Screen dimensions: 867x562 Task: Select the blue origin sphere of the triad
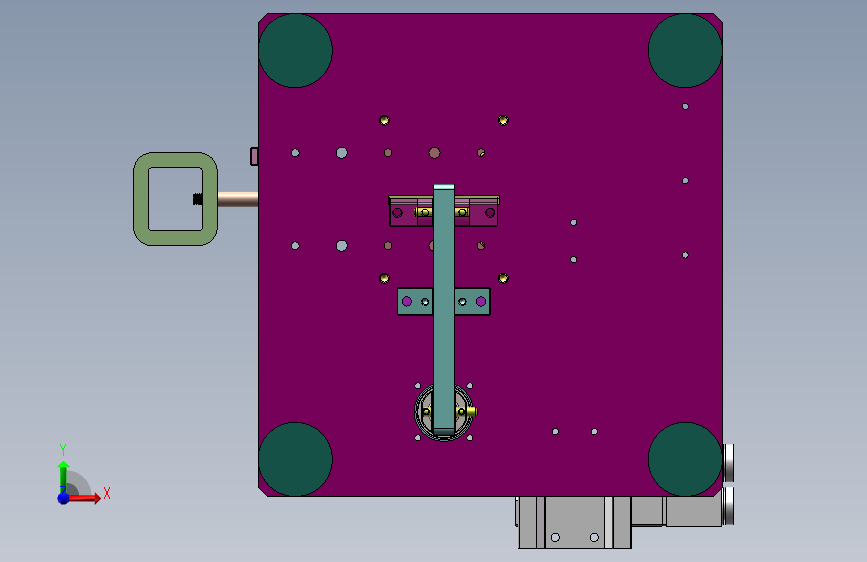coord(64,498)
